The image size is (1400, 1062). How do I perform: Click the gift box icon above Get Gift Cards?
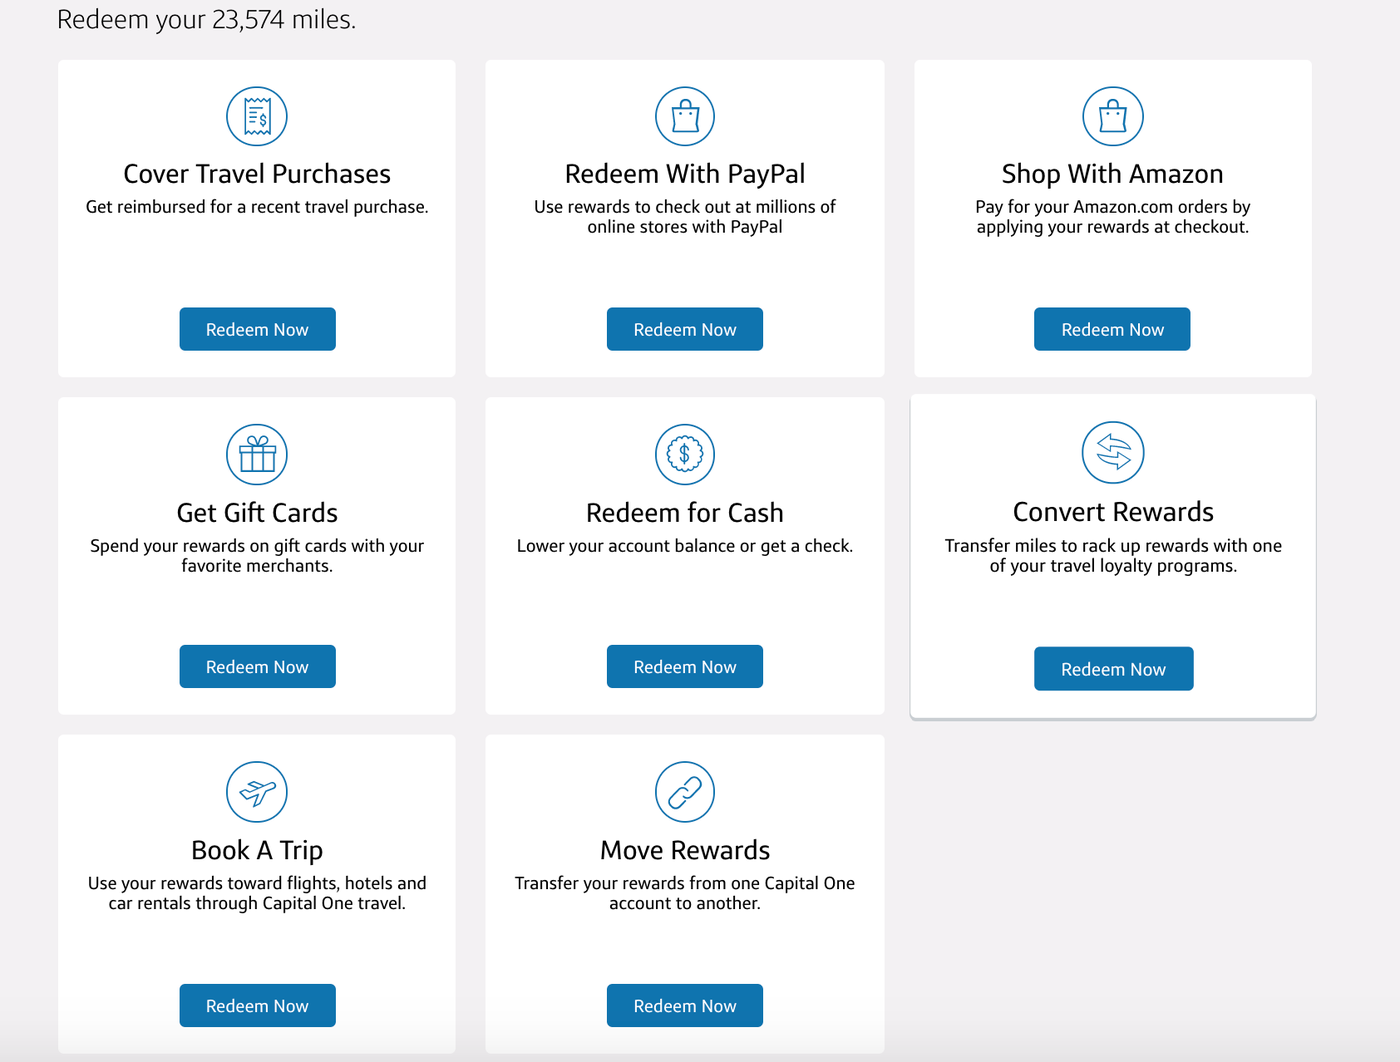(257, 453)
